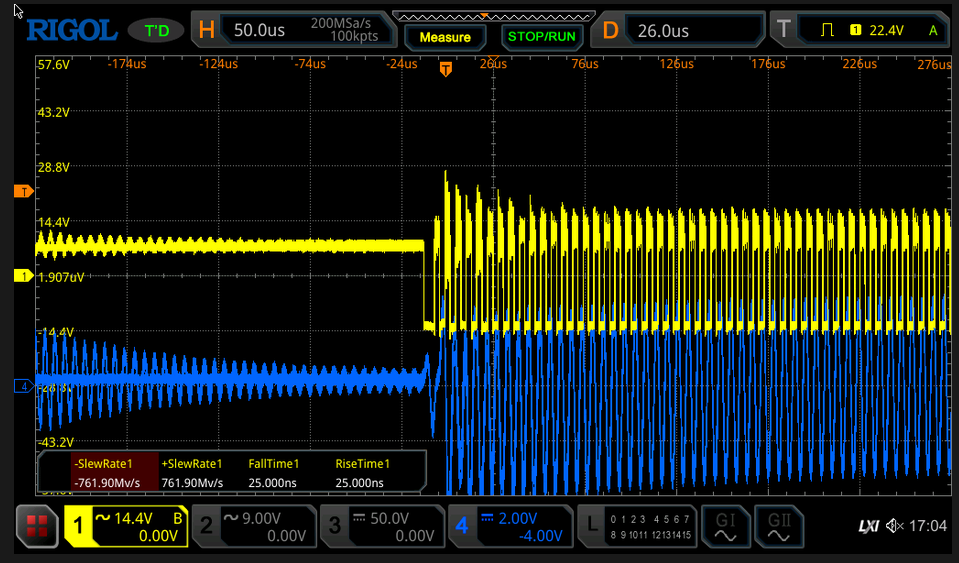This screenshot has height=563, width=959.
Task: Click the 276us time axis label
Action: (x=934, y=64)
